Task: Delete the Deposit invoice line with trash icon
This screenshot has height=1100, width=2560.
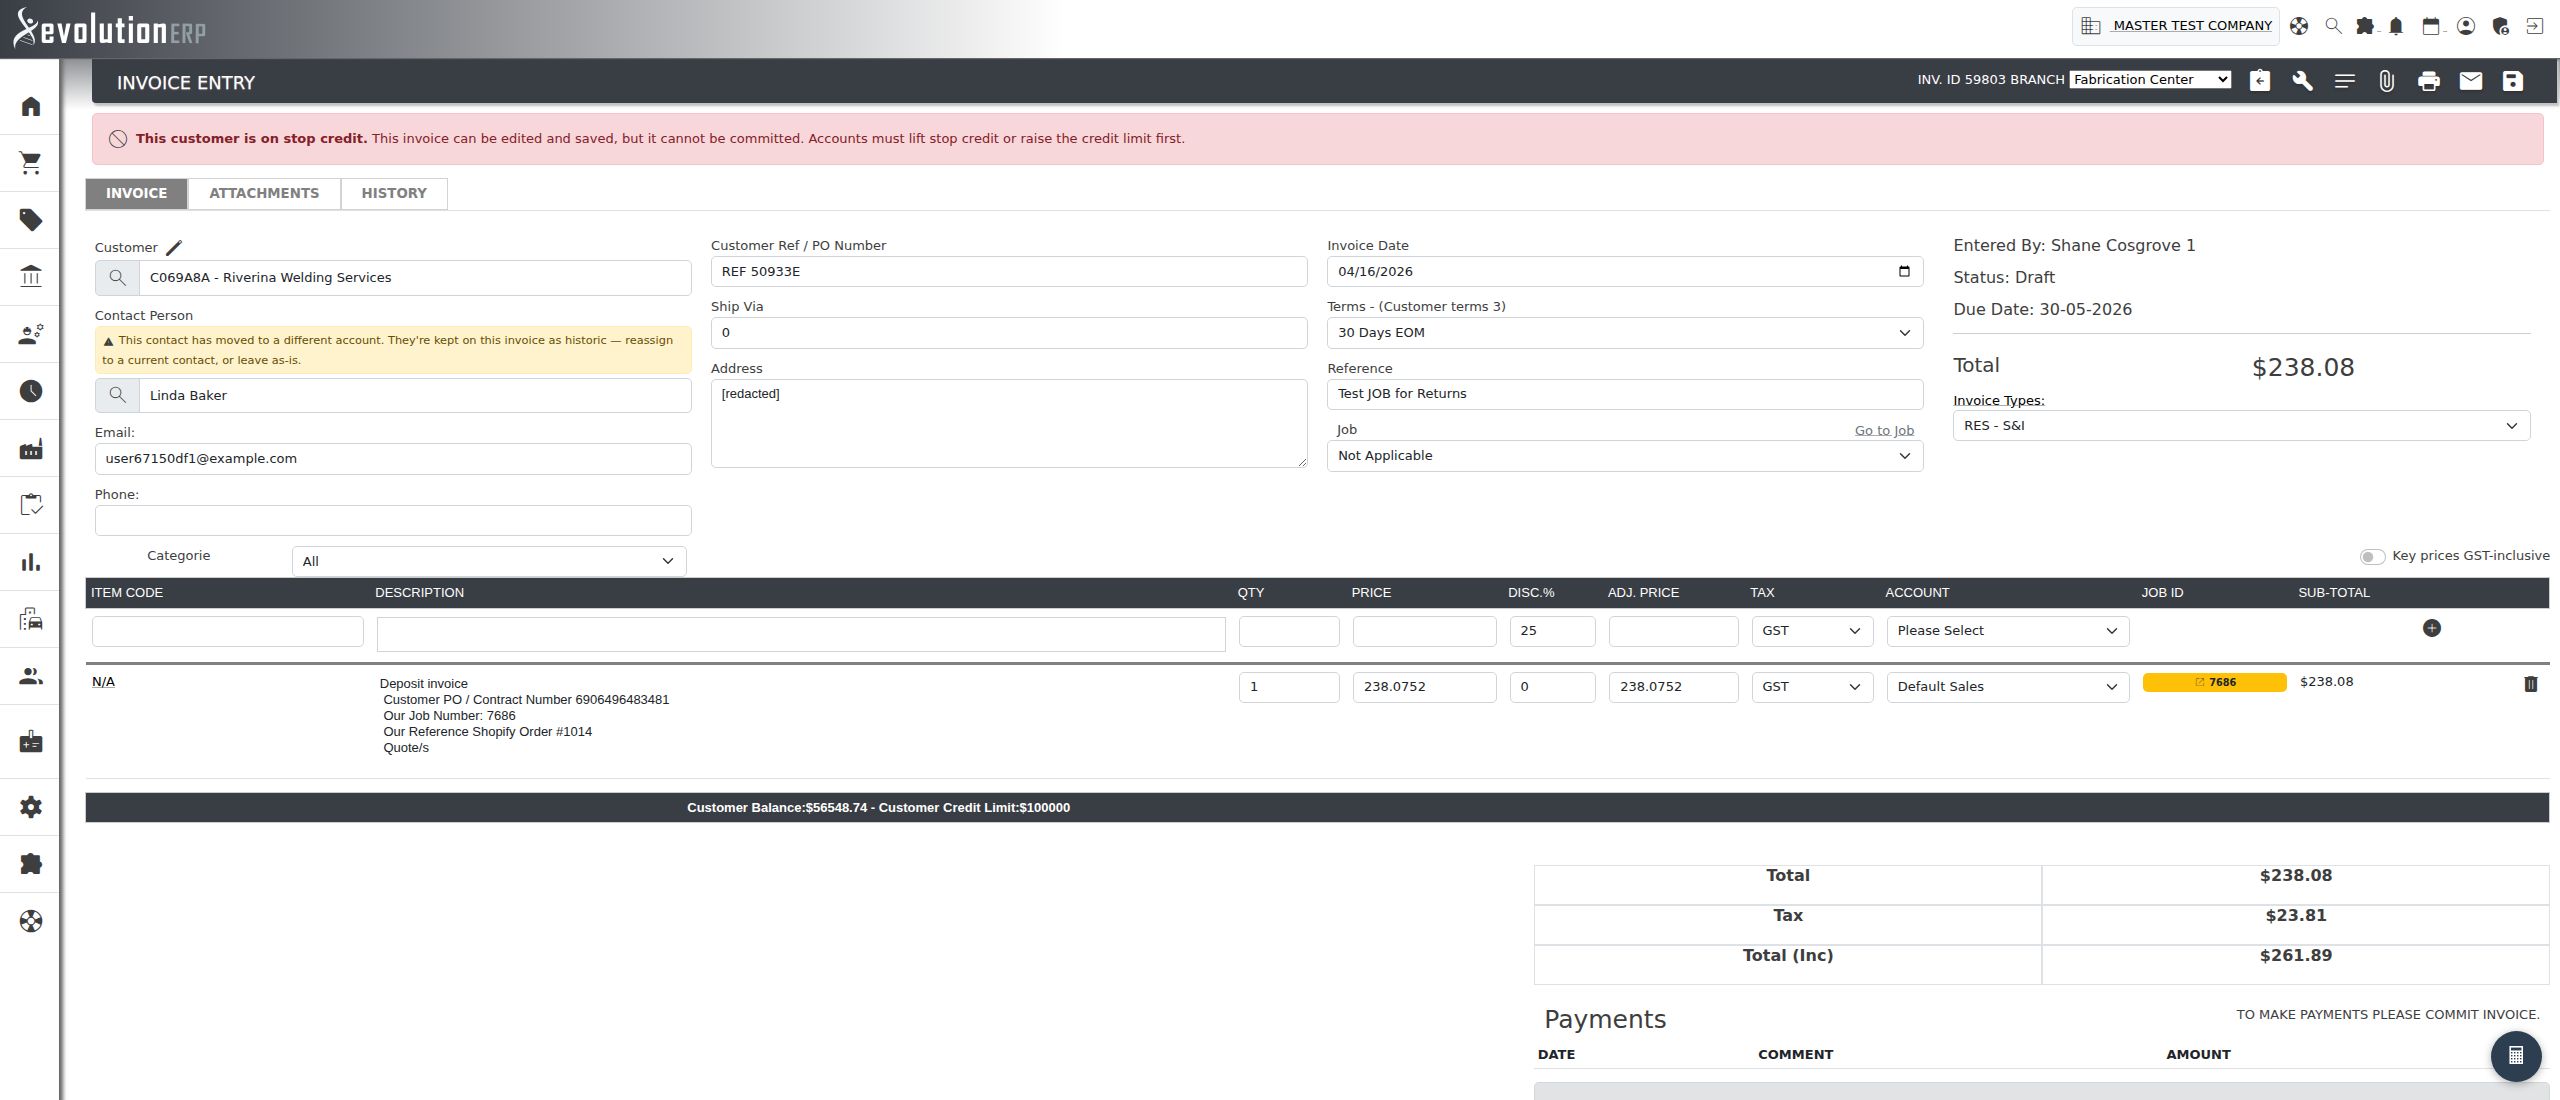Action: (x=2530, y=684)
